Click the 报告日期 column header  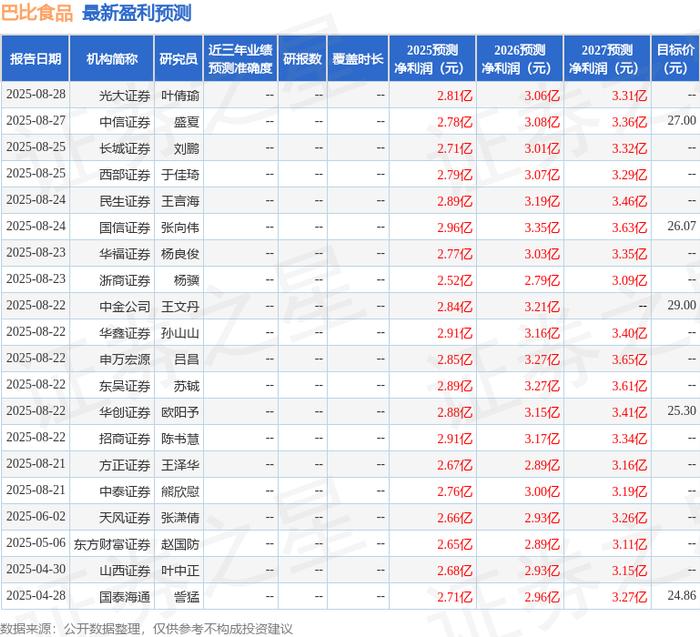35,58
